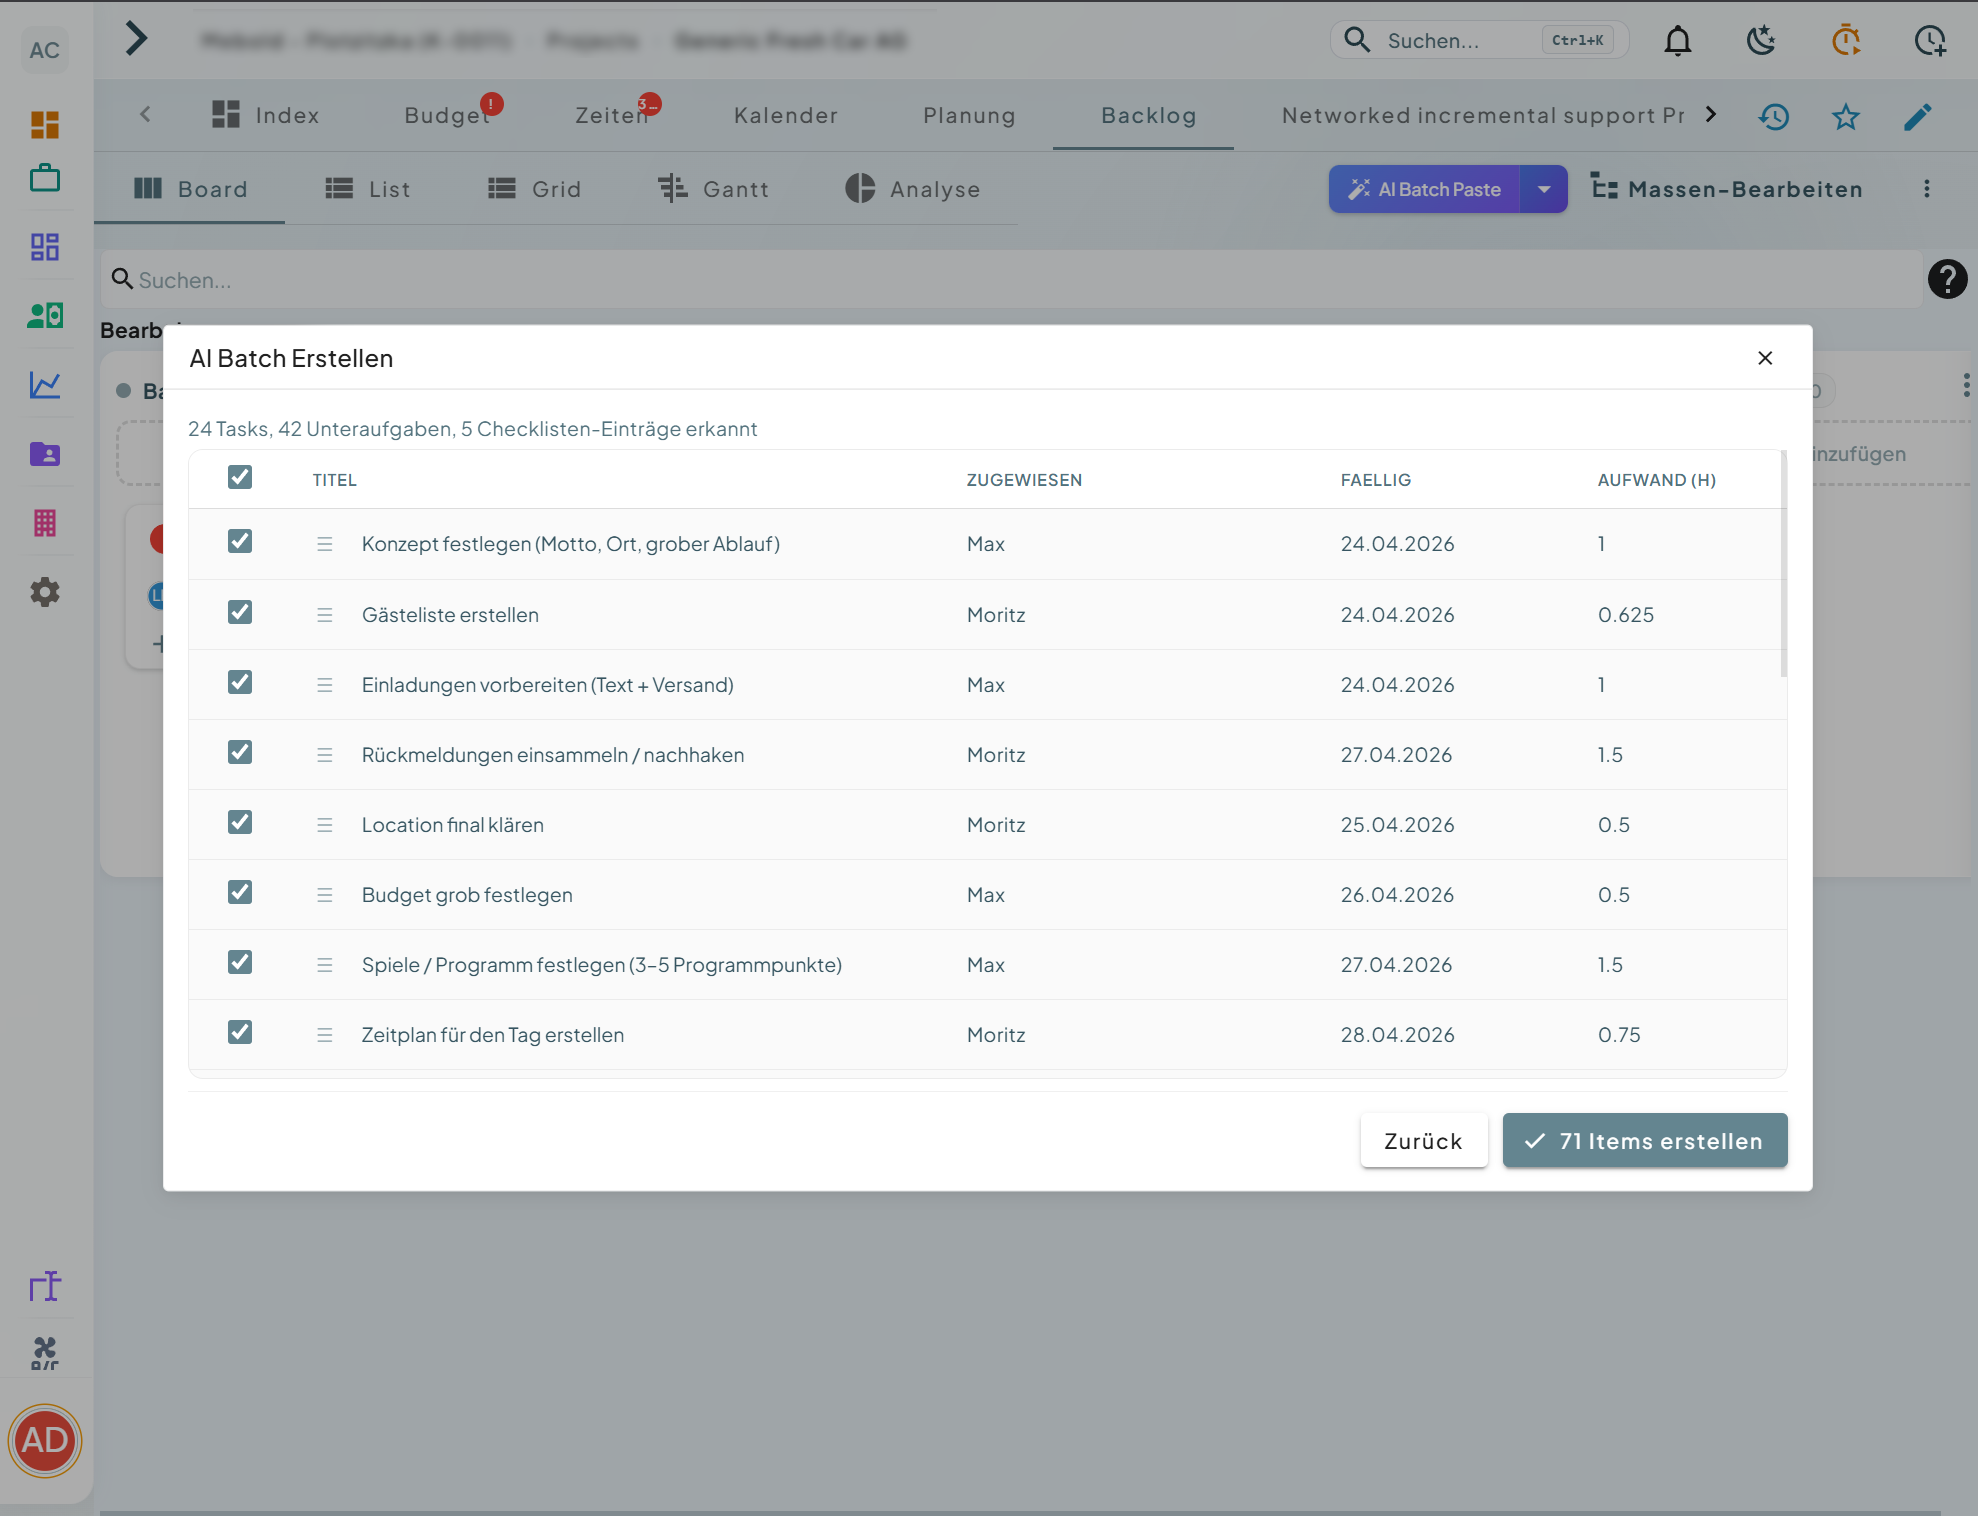The height and width of the screenshot is (1516, 1978).
Task: Open the notifications bell
Action: pos(1678,41)
